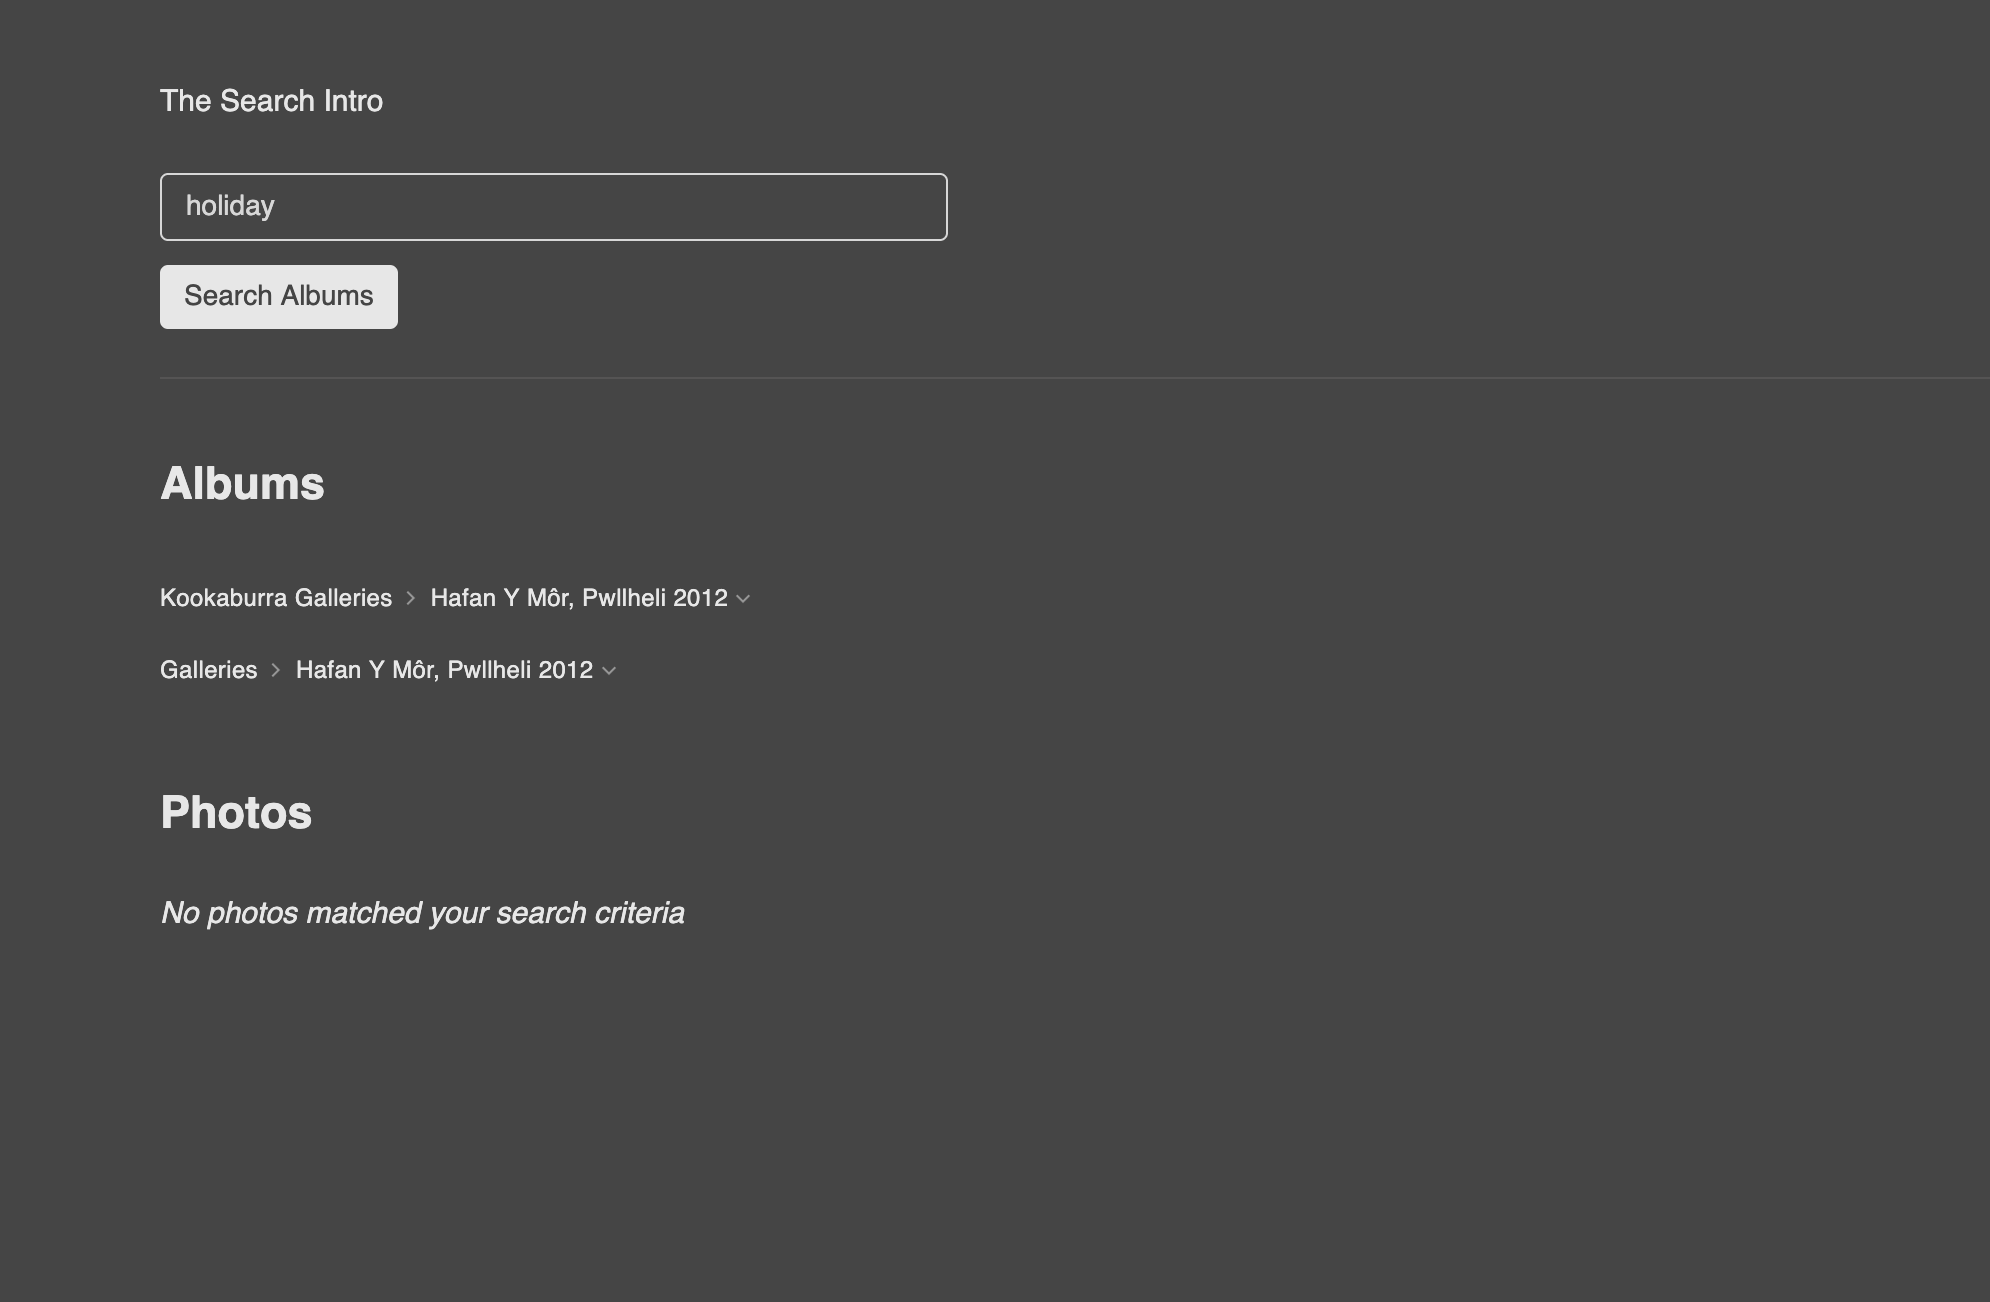
Task: Select the Photos section heading
Action: click(x=236, y=812)
